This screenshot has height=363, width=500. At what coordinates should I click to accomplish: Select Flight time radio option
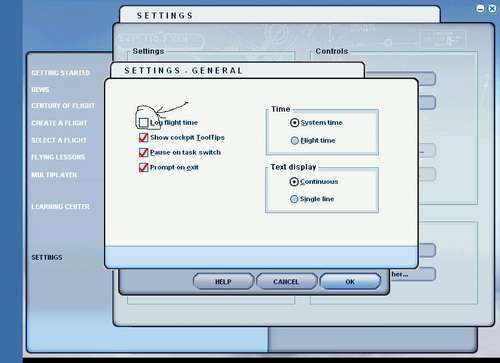click(x=295, y=141)
